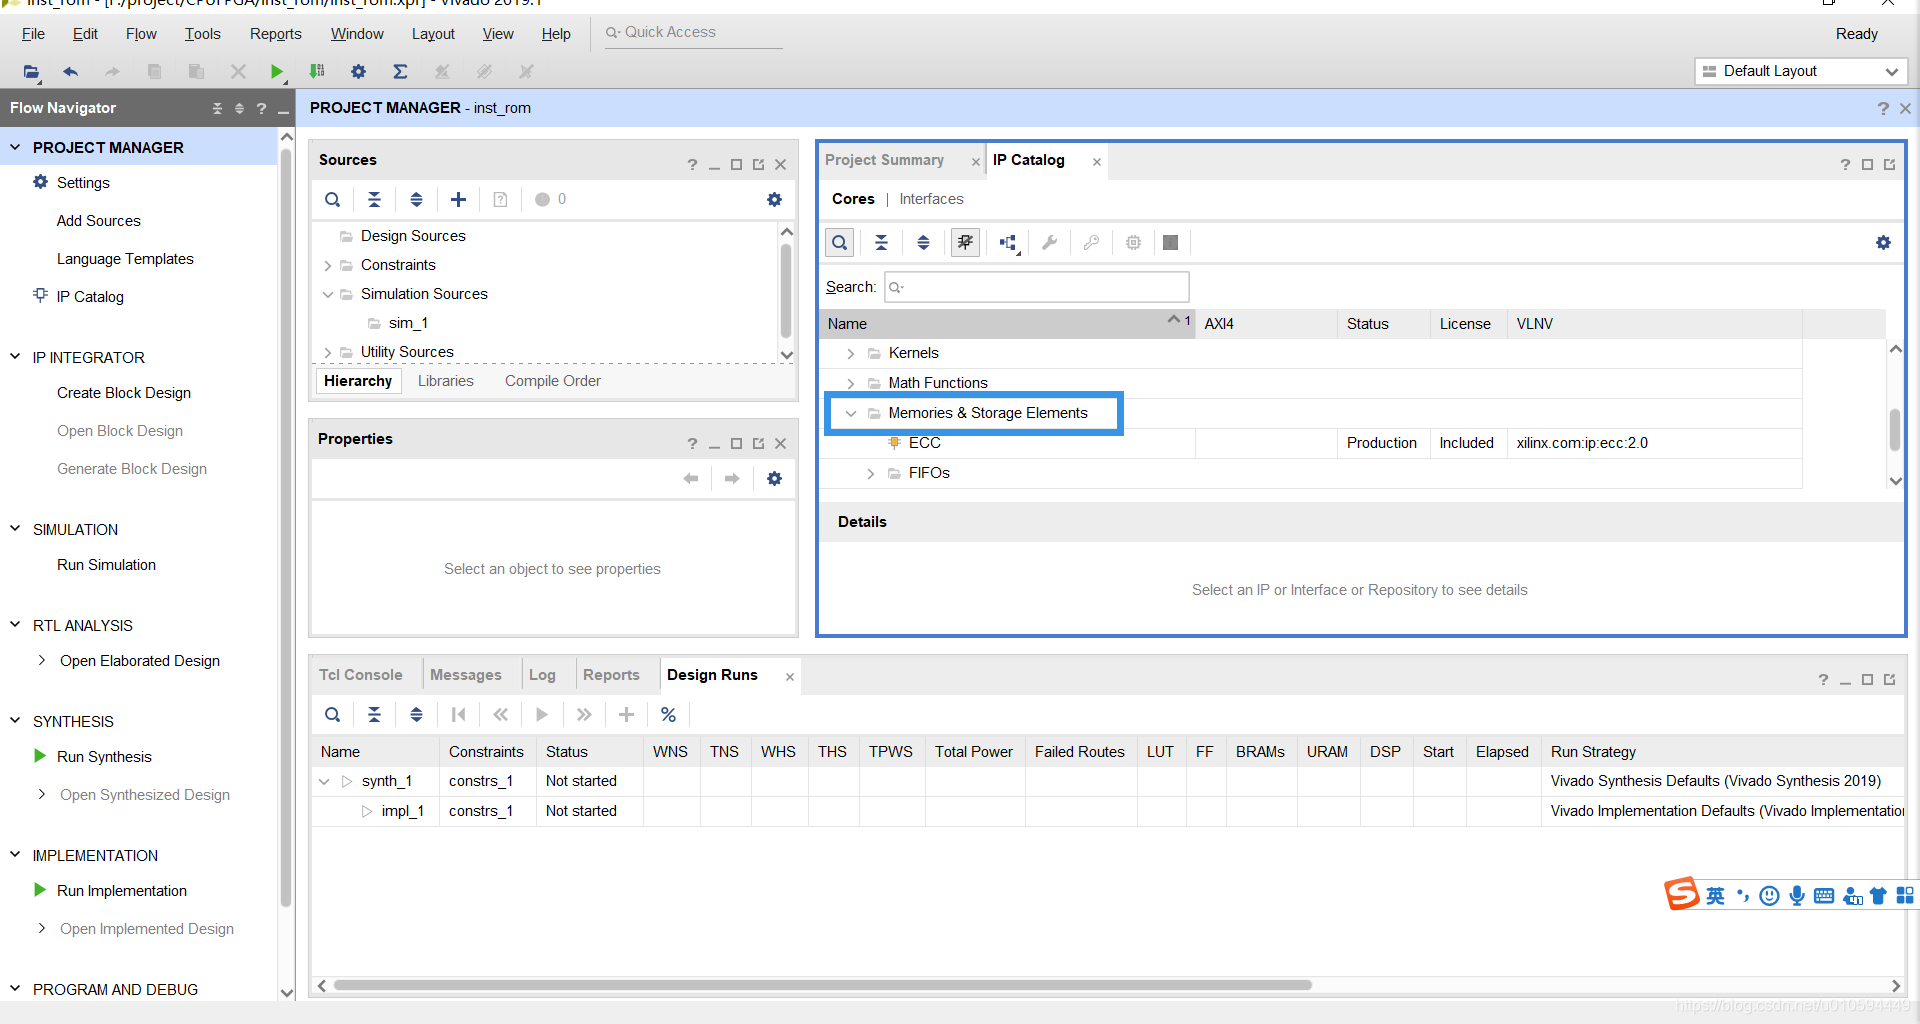The height and width of the screenshot is (1024, 1920).
Task: Collapse all in Sources panel
Action: click(x=374, y=199)
